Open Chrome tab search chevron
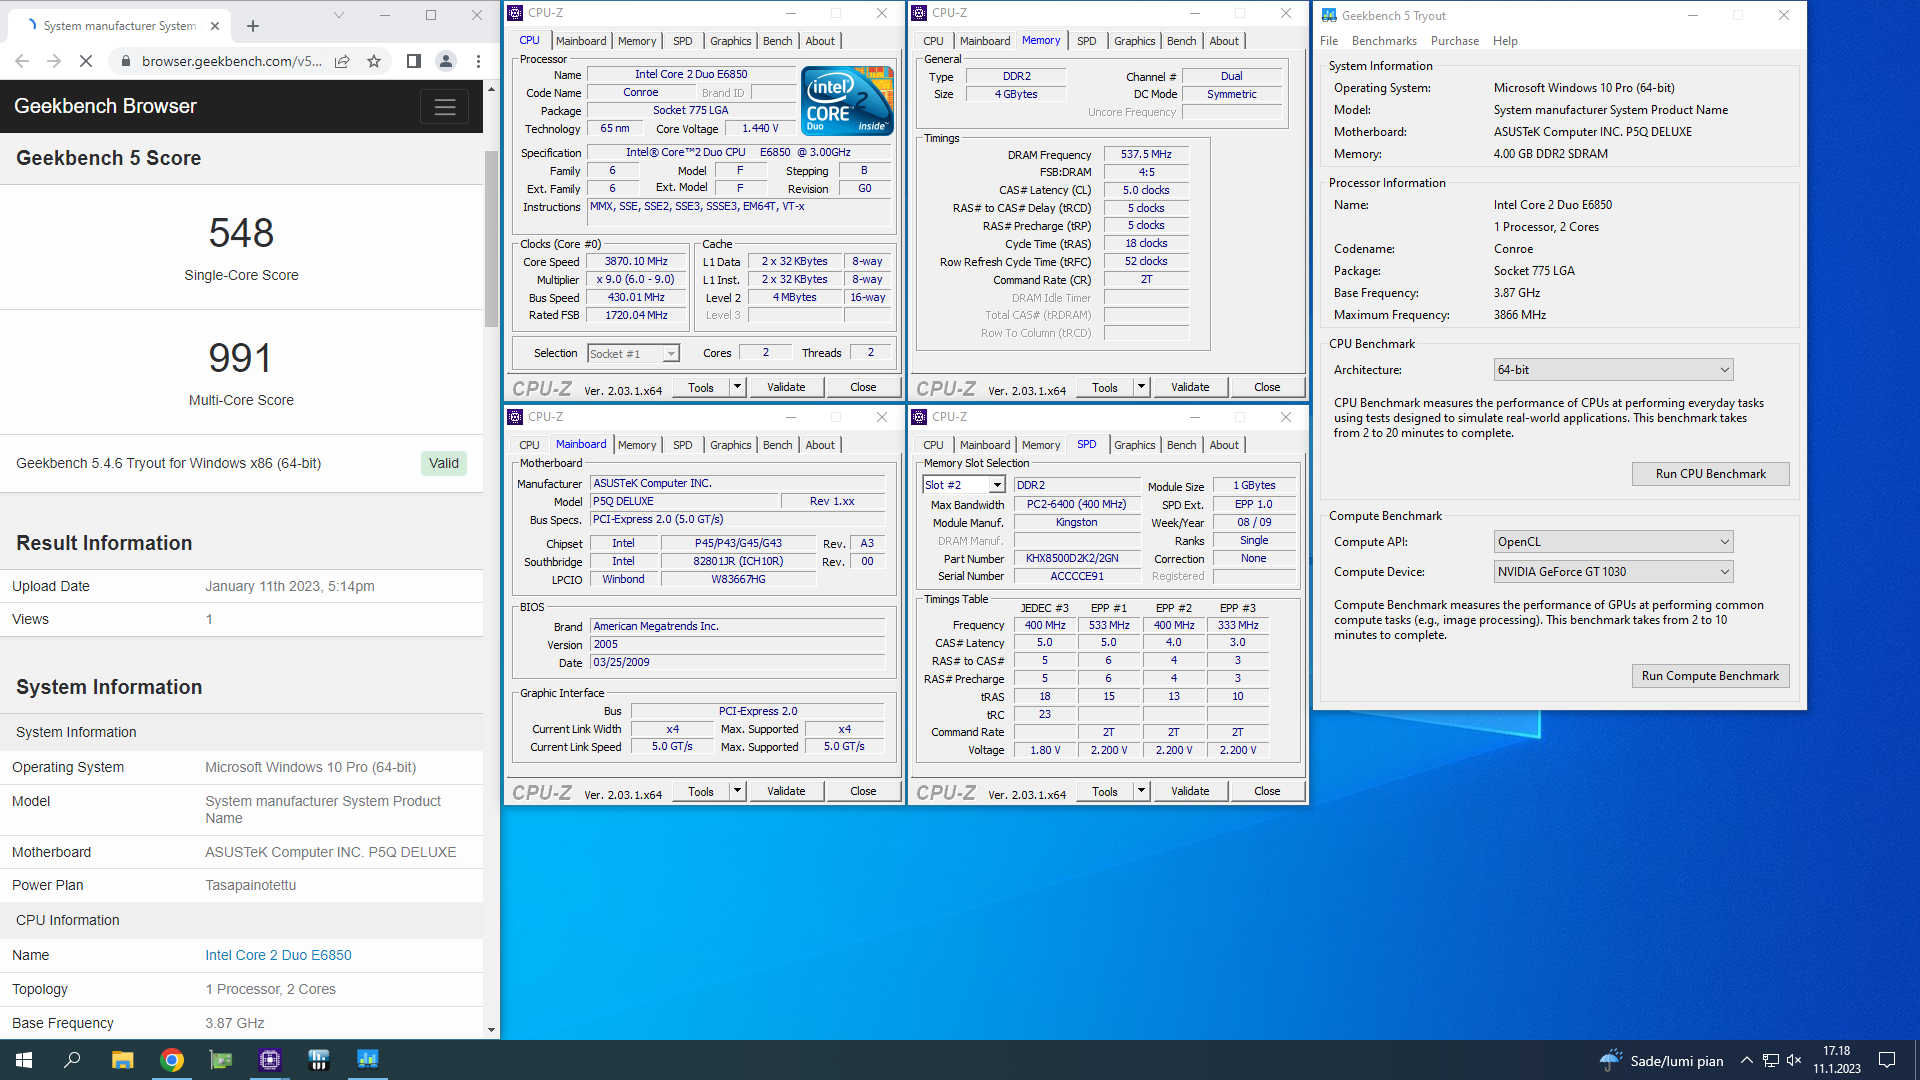1920x1080 pixels. pos(339,15)
